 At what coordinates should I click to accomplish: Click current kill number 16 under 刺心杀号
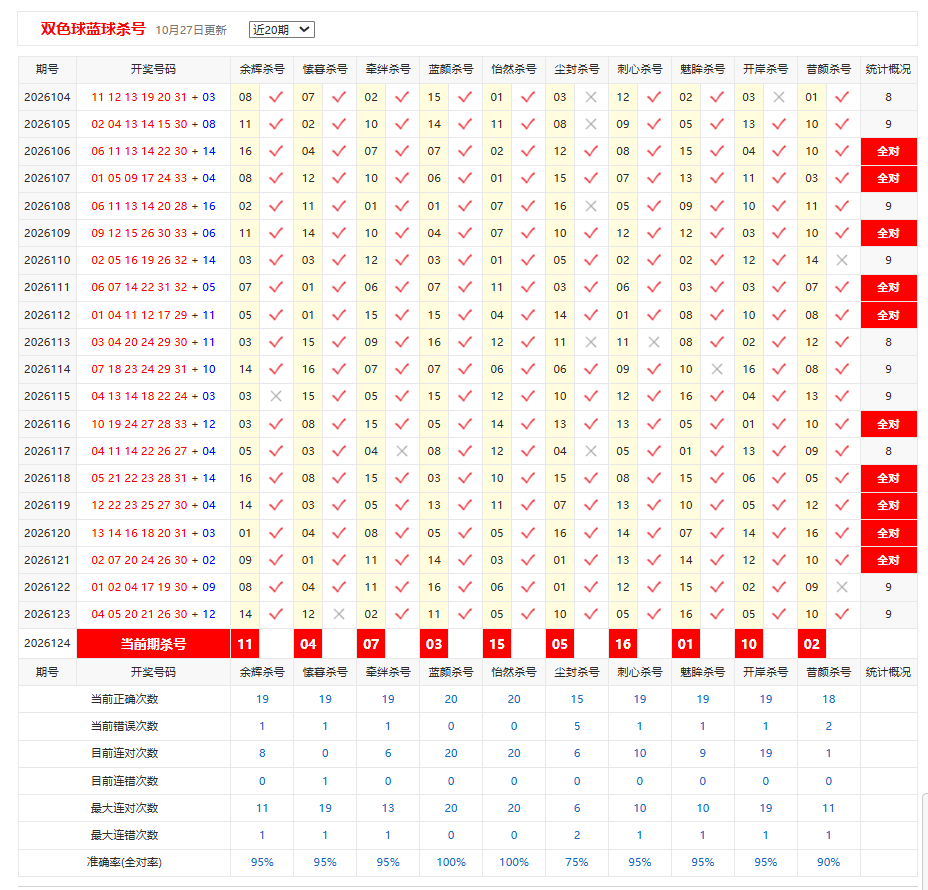click(x=623, y=644)
